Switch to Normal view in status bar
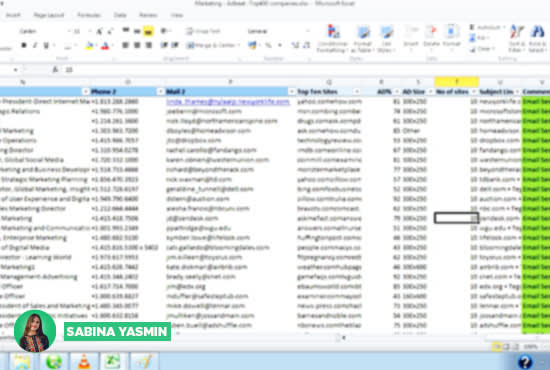550x370 pixels. pyautogui.click(x=497, y=347)
